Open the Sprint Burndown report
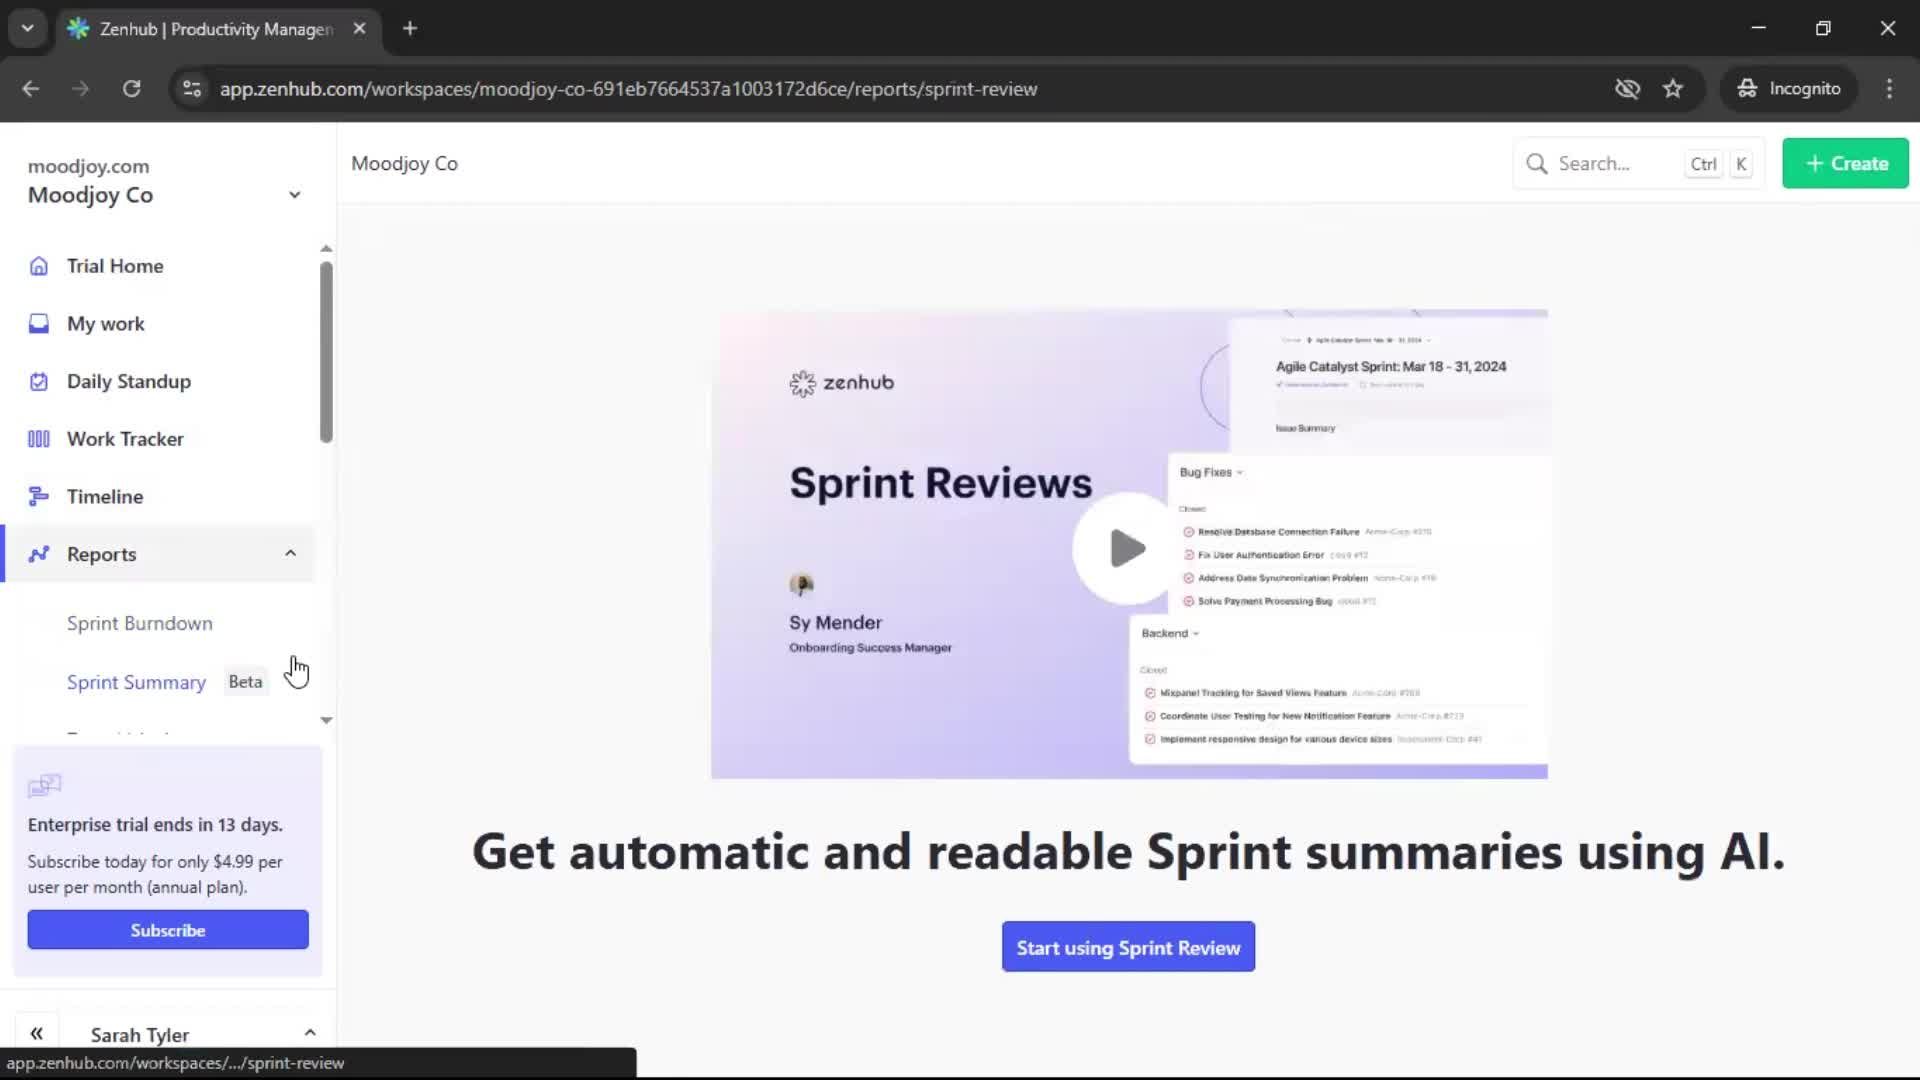Image resolution: width=1920 pixels, height=1080 pixels. click(139, 622)
